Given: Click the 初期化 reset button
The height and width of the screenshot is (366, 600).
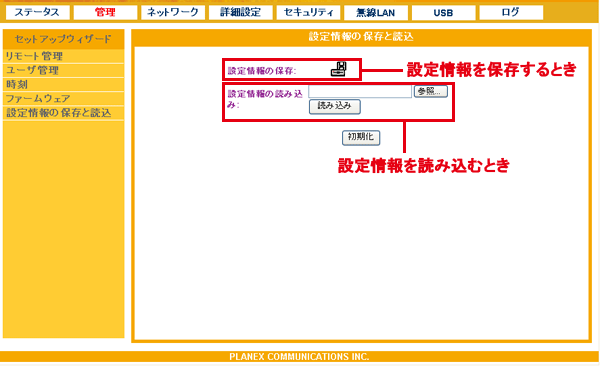Looking at the screenshot, I should pyautogui.click(x=361, y=138).
